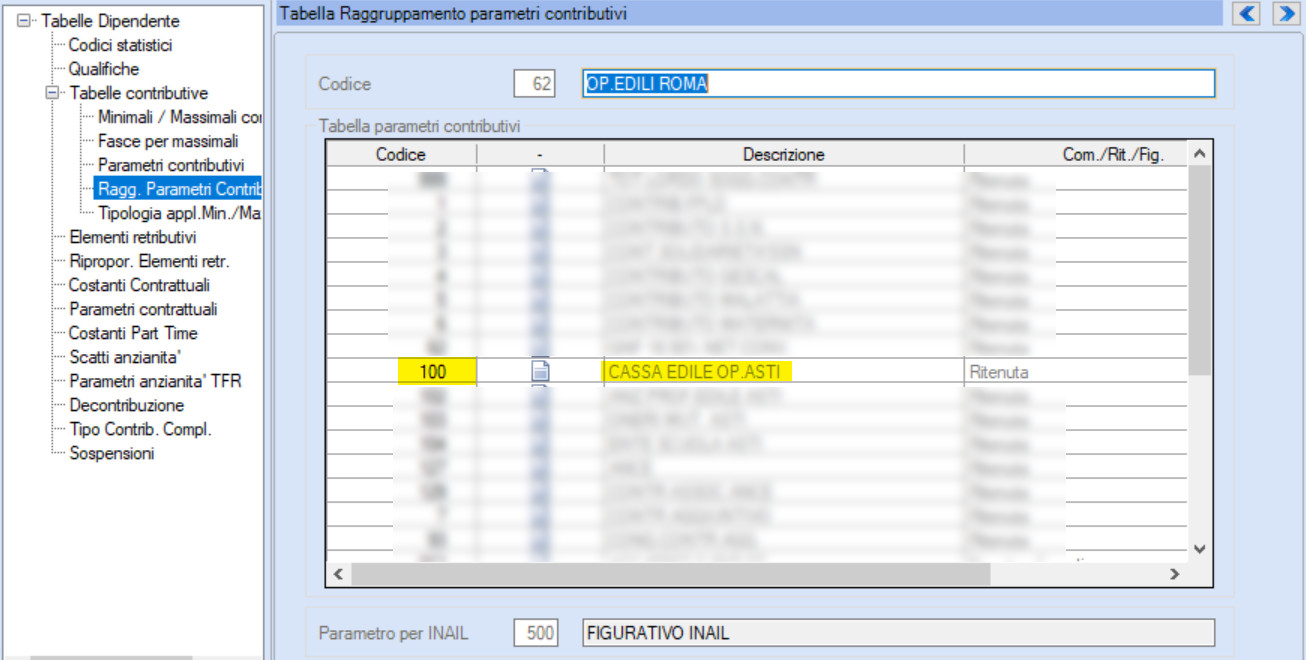Click the table's vertical scroll down arrow
The height and width of the screenshot is (660, 1306).
1200,549
